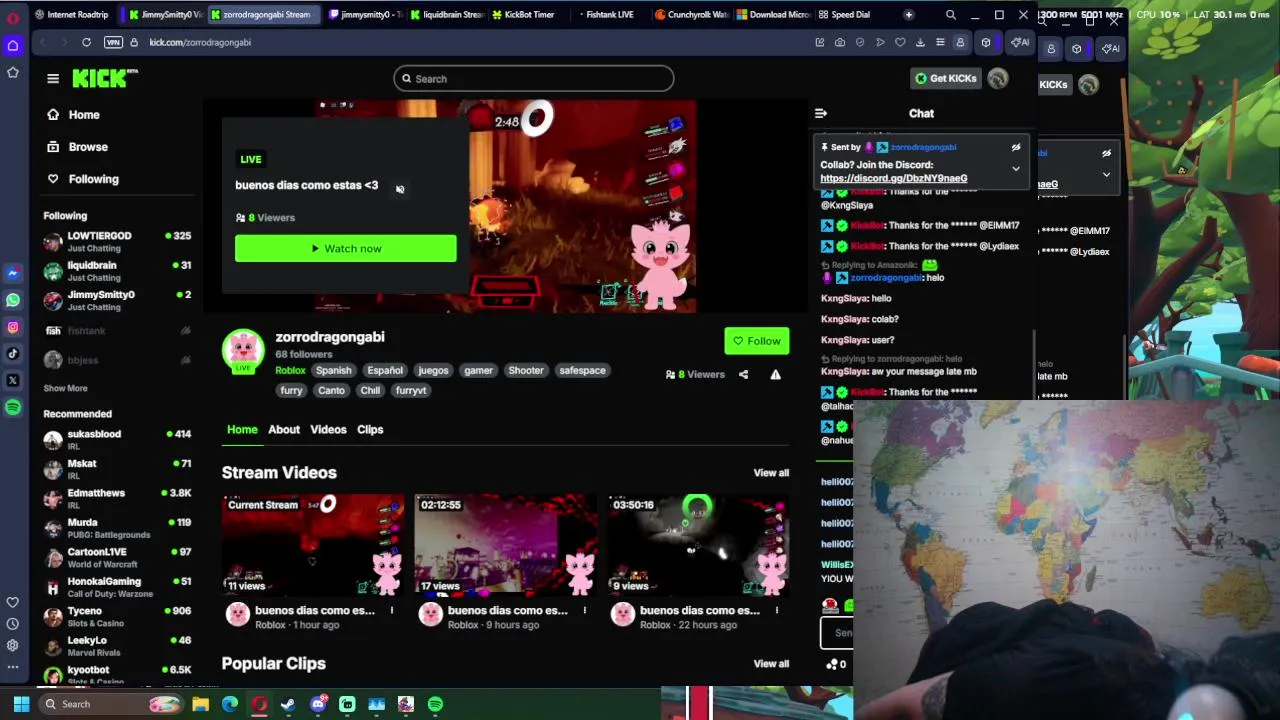Reload the current page
This screenshot has width=1280, height=720.
pyautogui.click(x=87, y=42)
